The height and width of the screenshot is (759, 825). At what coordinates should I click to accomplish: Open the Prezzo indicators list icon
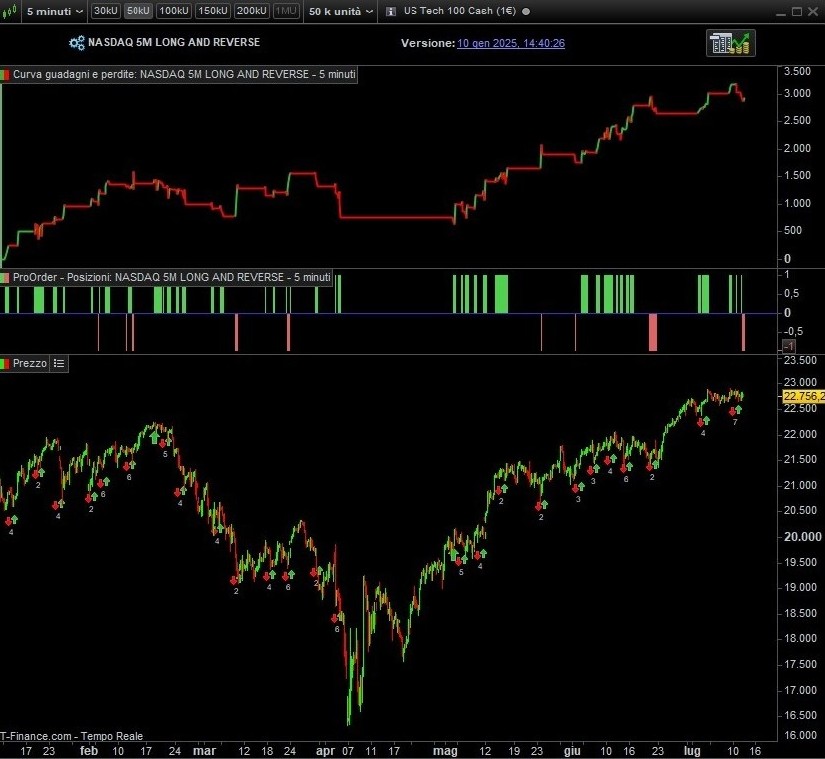click(59, 363)
